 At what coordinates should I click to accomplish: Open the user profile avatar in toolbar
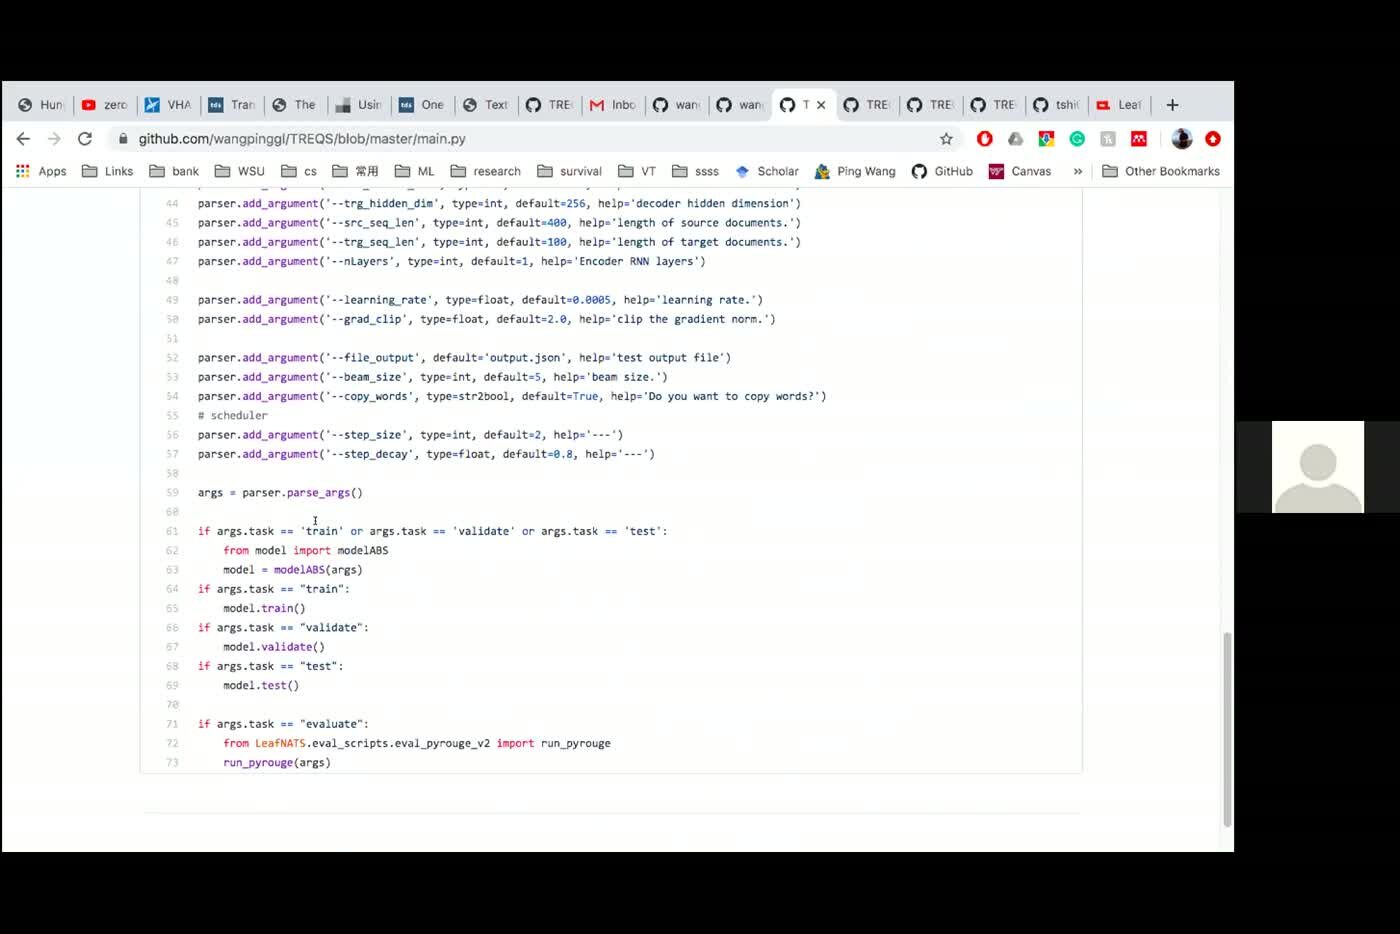coord(1182,139)
